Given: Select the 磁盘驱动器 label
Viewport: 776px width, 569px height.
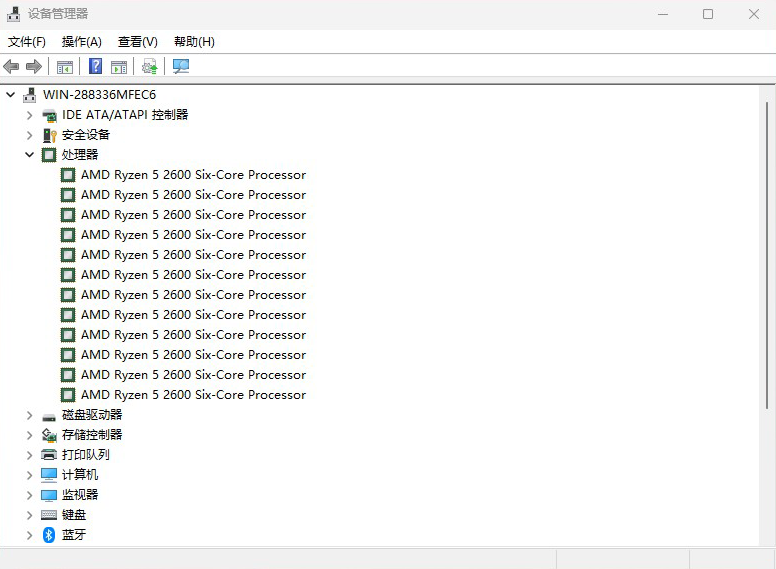Looking at the screenshot, I should tap(92, 415).
